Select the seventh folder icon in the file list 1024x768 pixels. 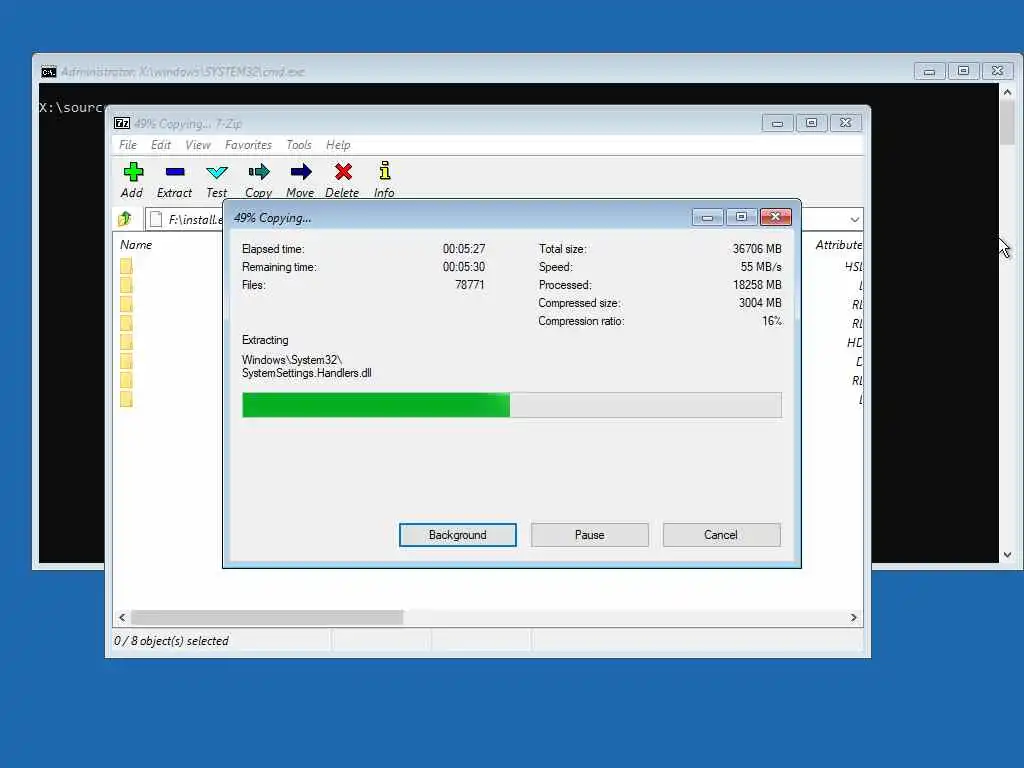[126, 380]
